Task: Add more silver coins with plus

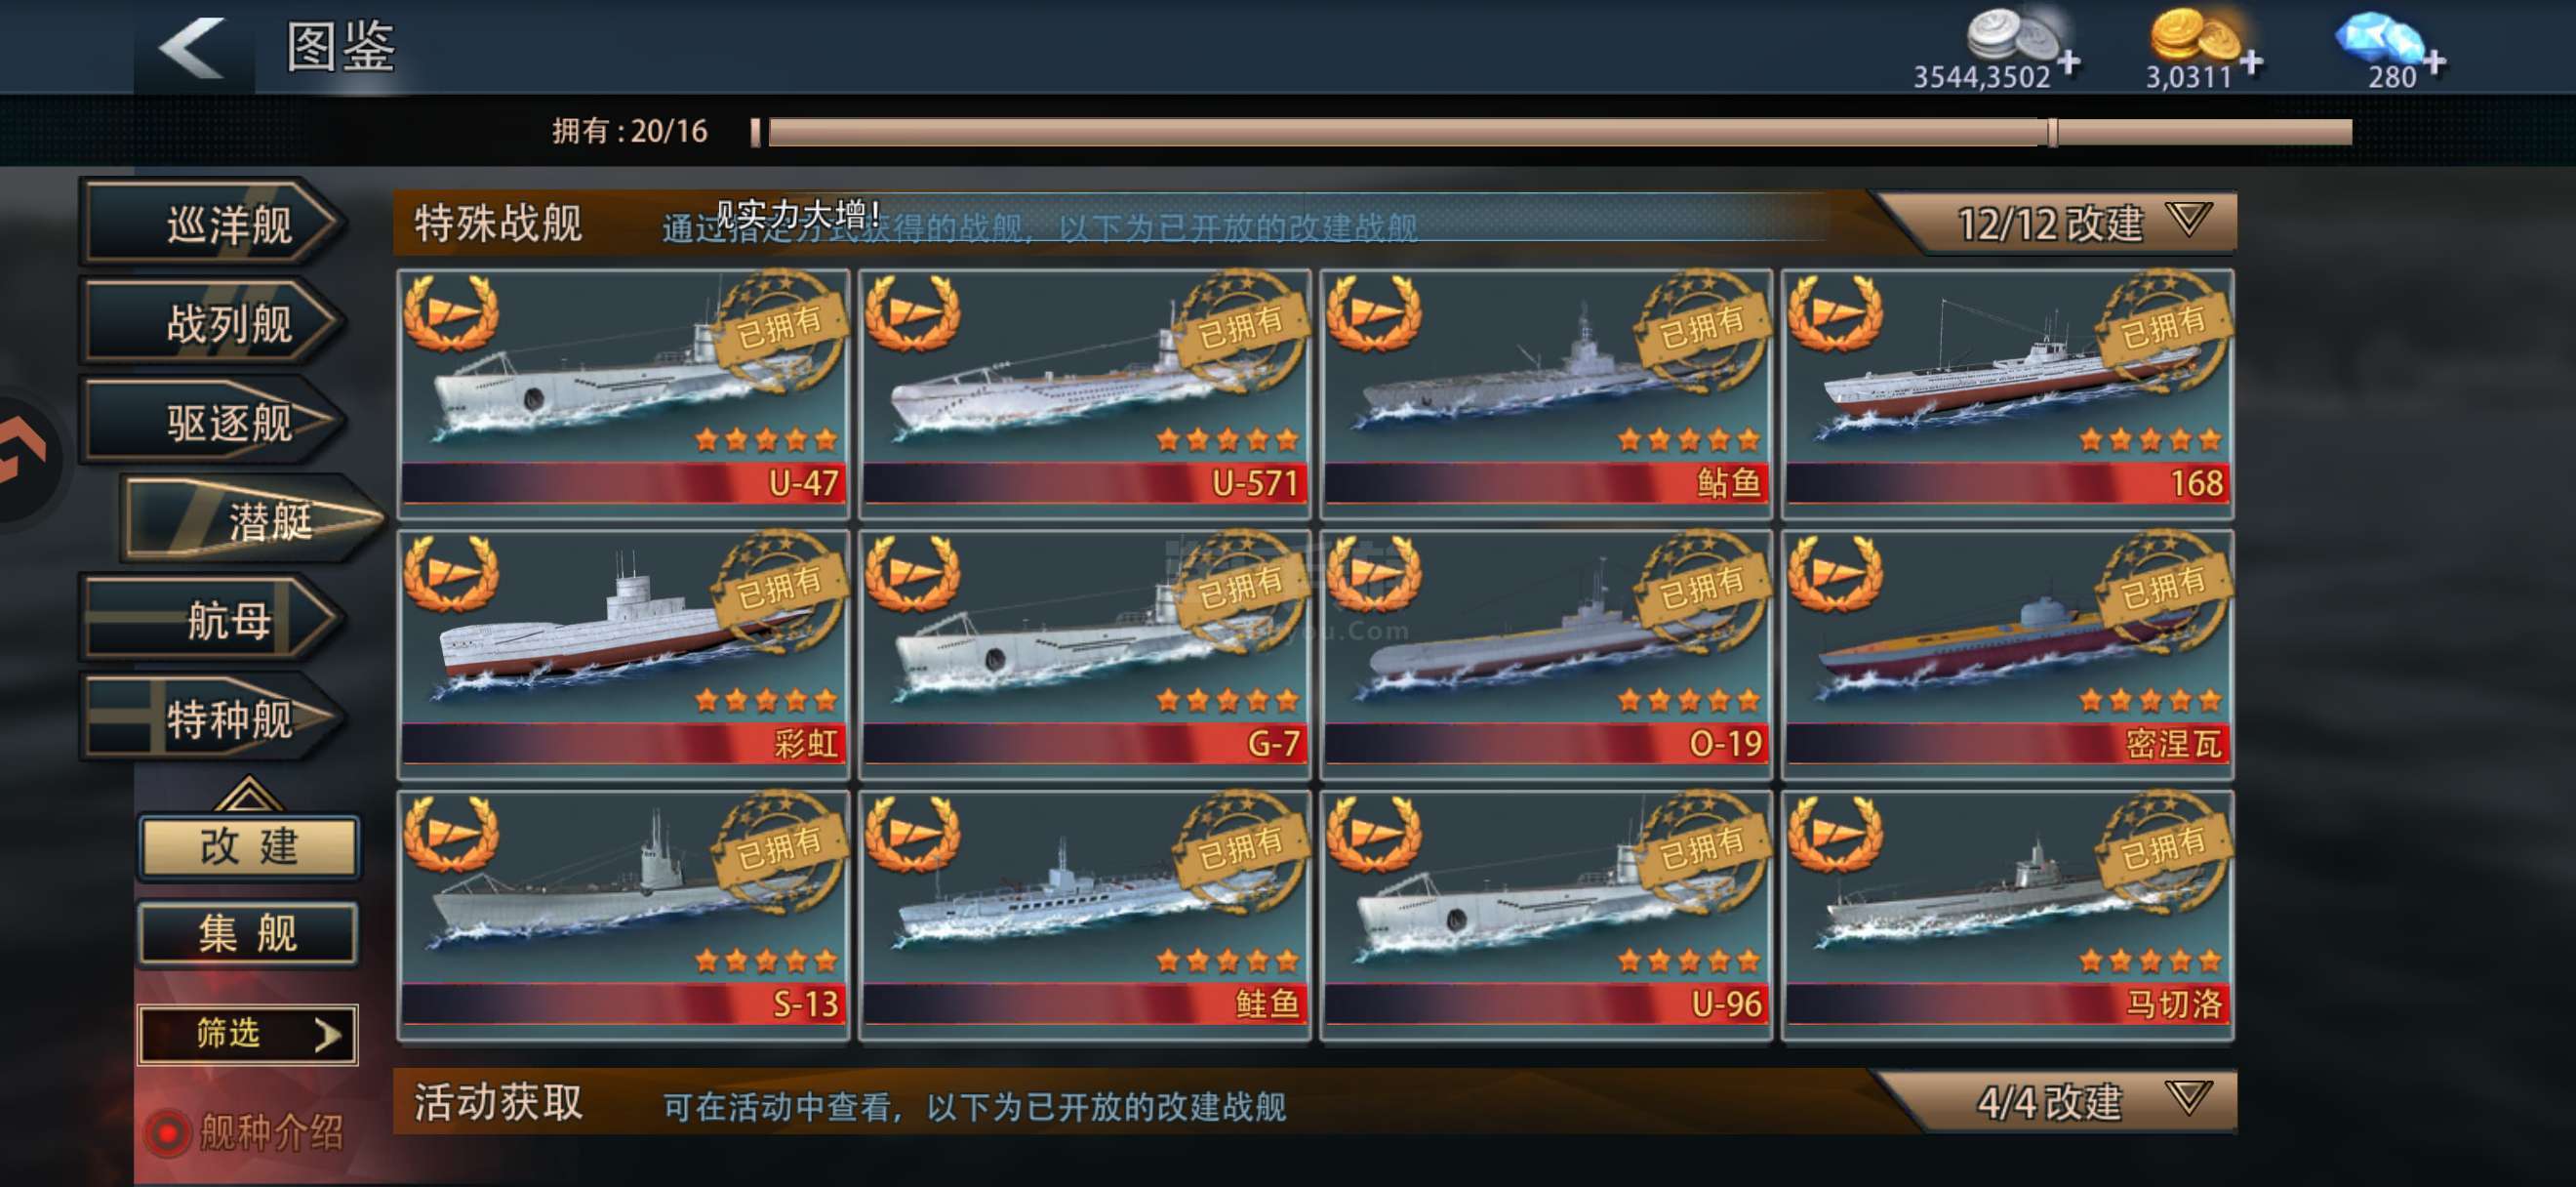Action: (x=2069, y=63)
